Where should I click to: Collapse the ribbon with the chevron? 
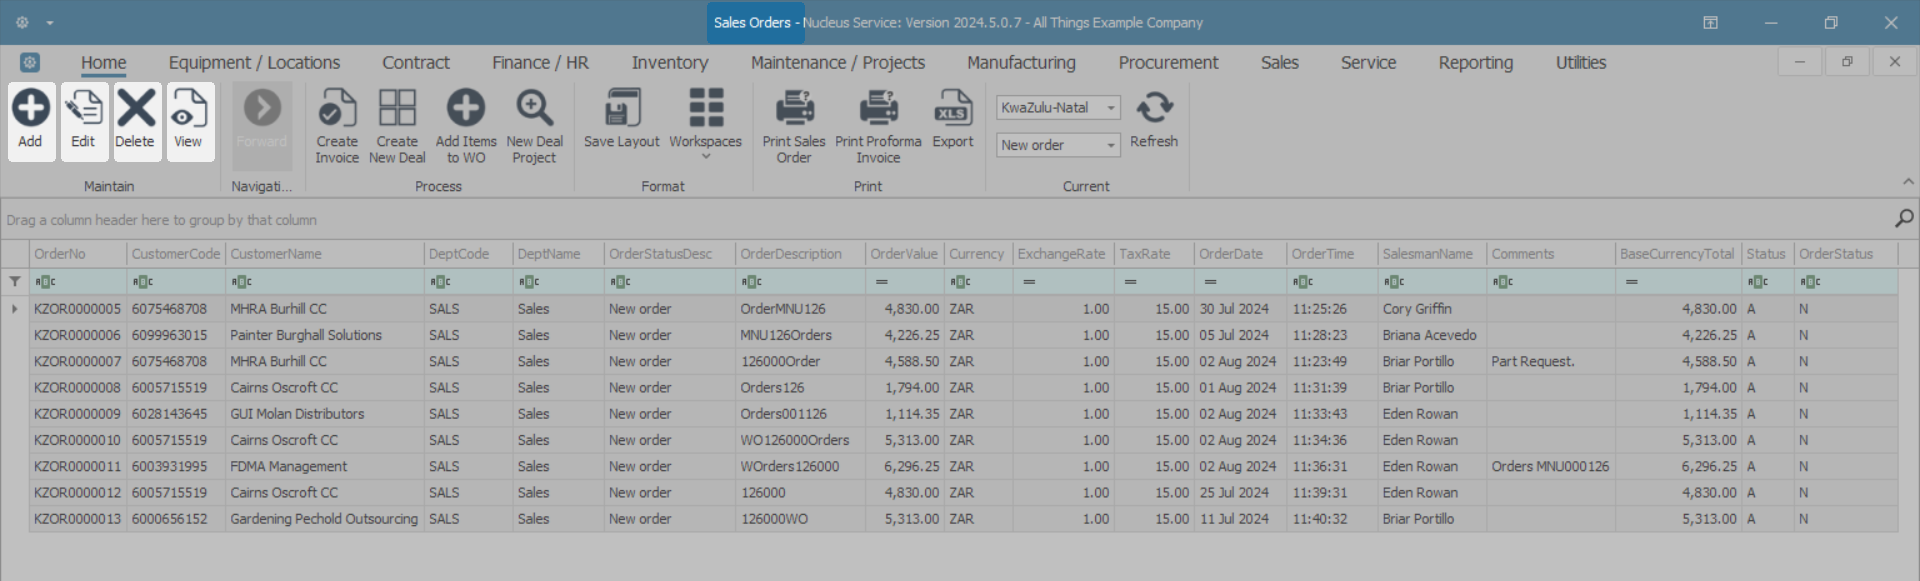1908,182
